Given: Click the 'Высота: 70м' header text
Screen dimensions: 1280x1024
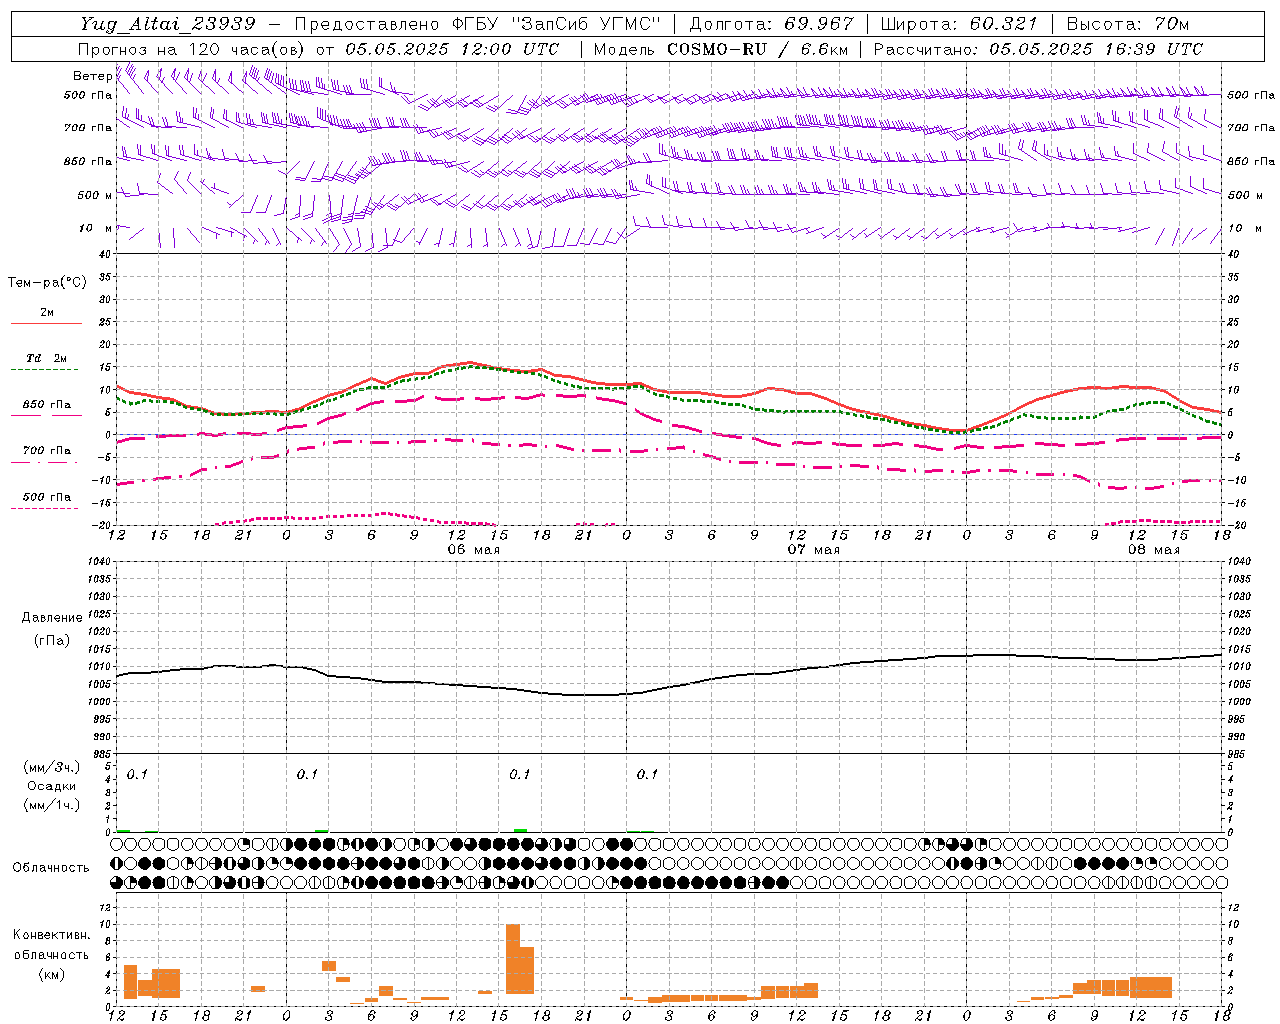Looking at the screenshot, I should [1129, 24].
